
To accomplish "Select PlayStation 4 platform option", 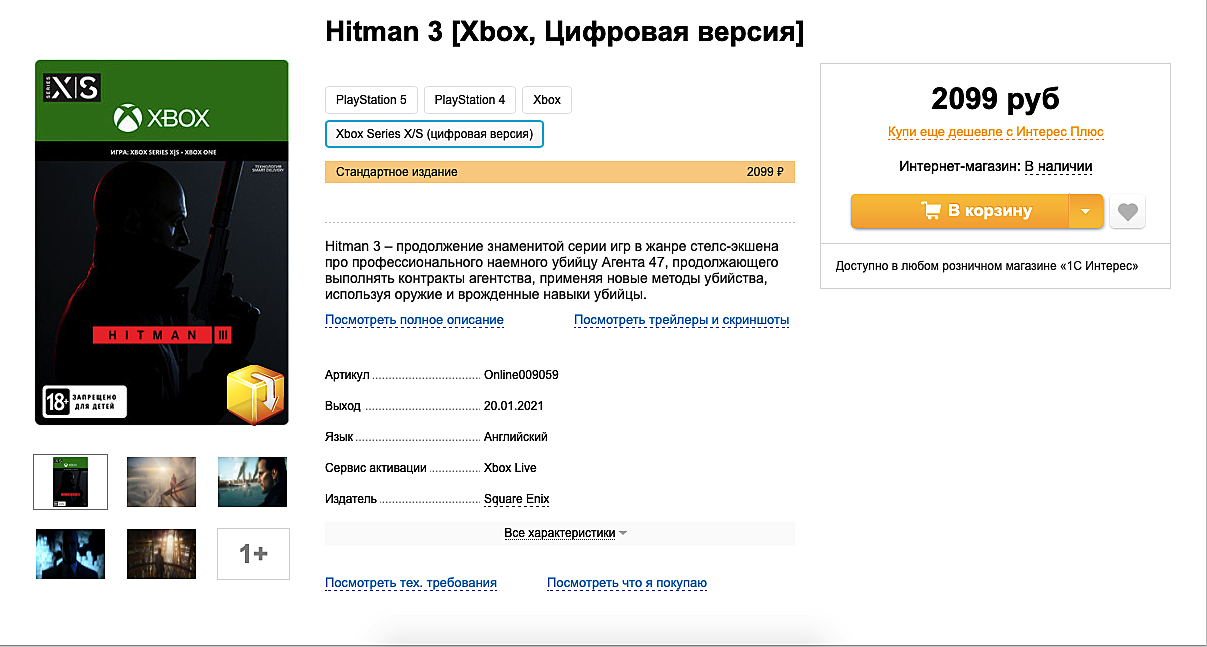I will click(470, 100).
